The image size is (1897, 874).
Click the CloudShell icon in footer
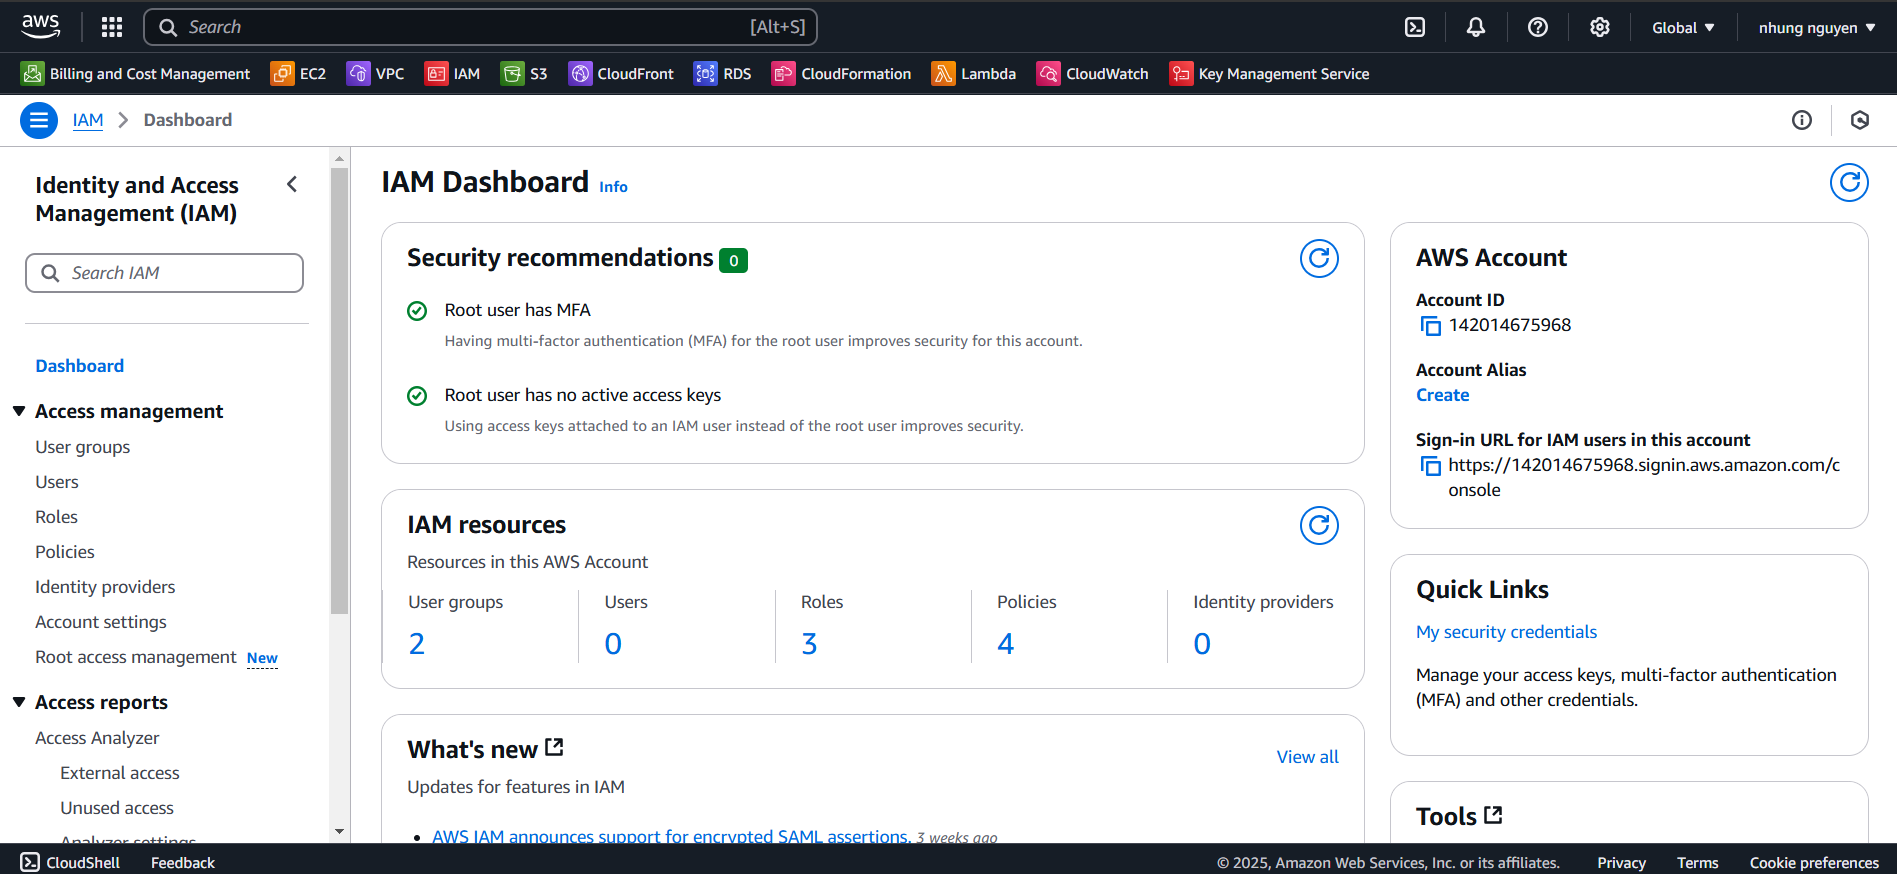point(30,862)
